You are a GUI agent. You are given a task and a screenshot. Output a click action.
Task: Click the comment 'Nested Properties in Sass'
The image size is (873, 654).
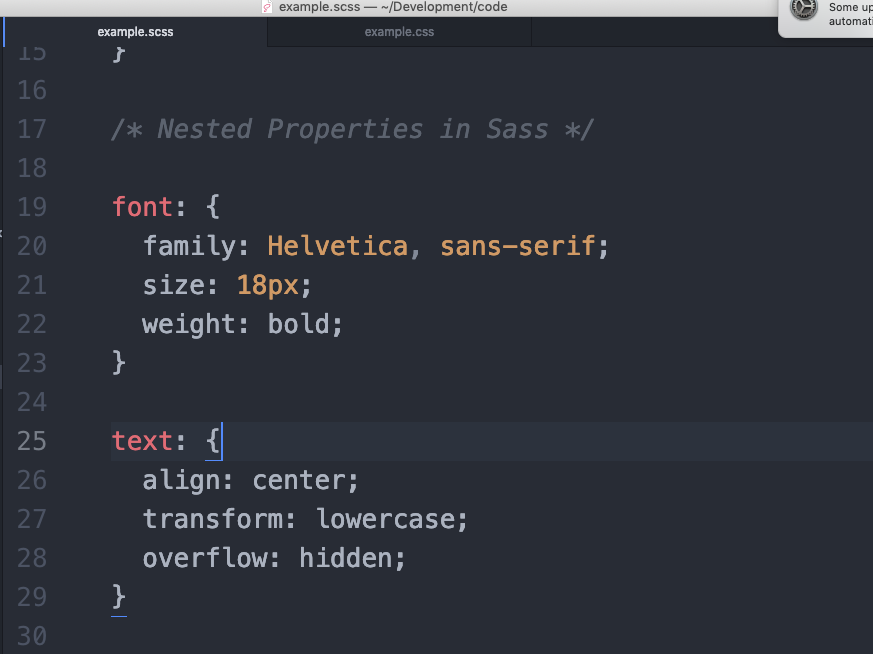[352, 129]
